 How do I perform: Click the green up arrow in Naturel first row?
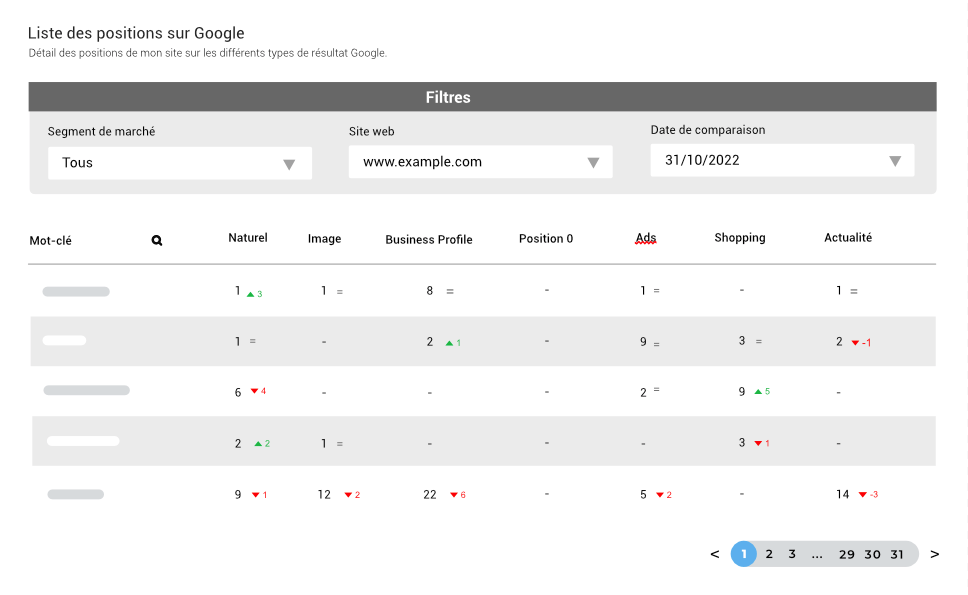(250, 294)
